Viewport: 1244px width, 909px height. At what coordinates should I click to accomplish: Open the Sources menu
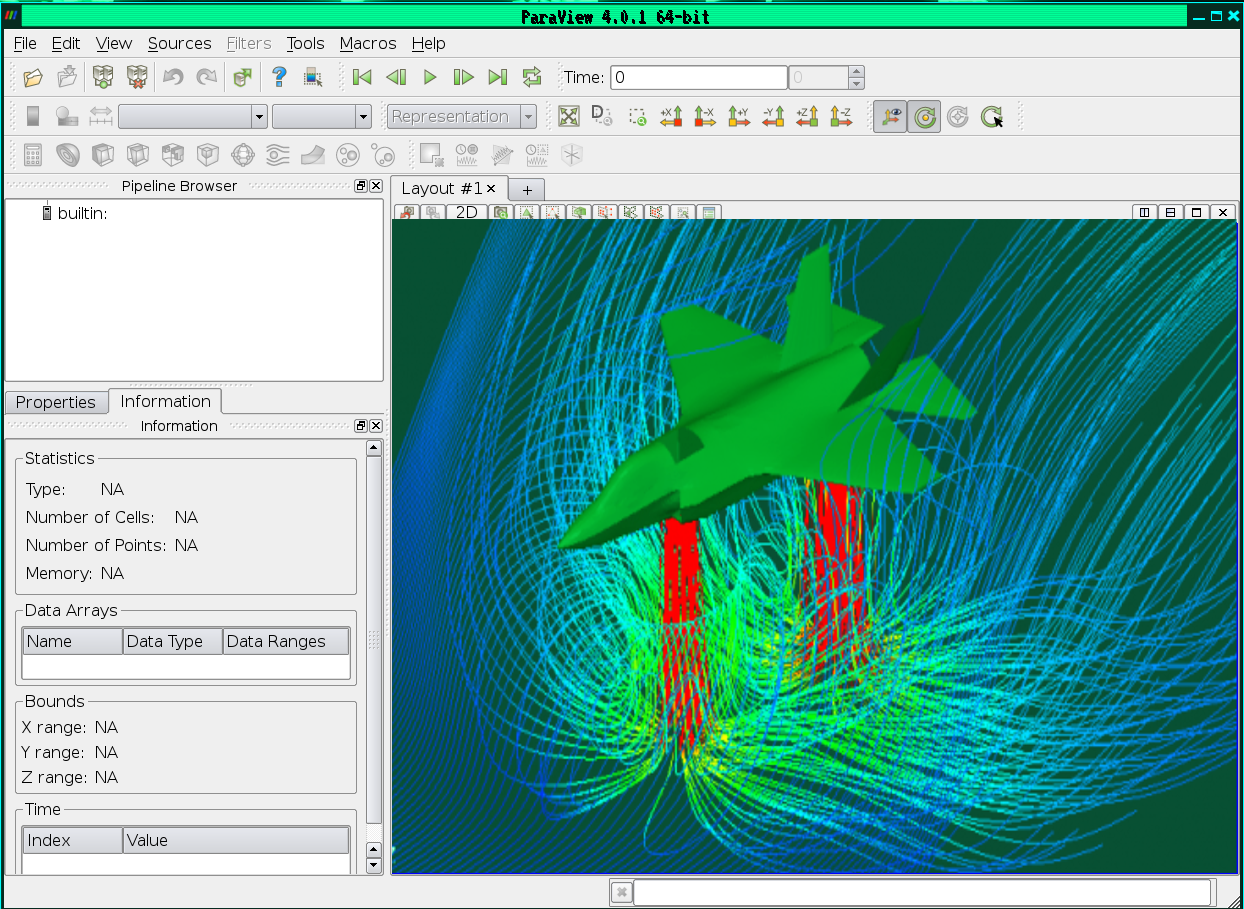click(180, 43)
